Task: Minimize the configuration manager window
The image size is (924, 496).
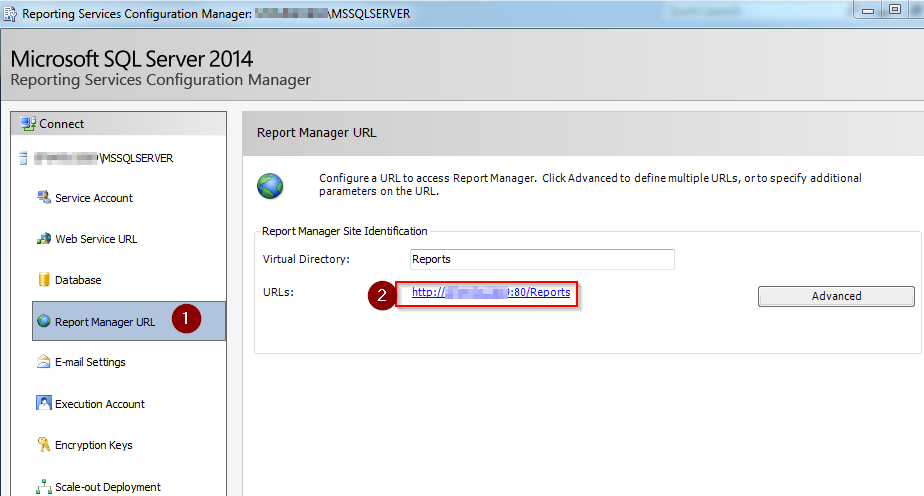Action: click(867, 10)
